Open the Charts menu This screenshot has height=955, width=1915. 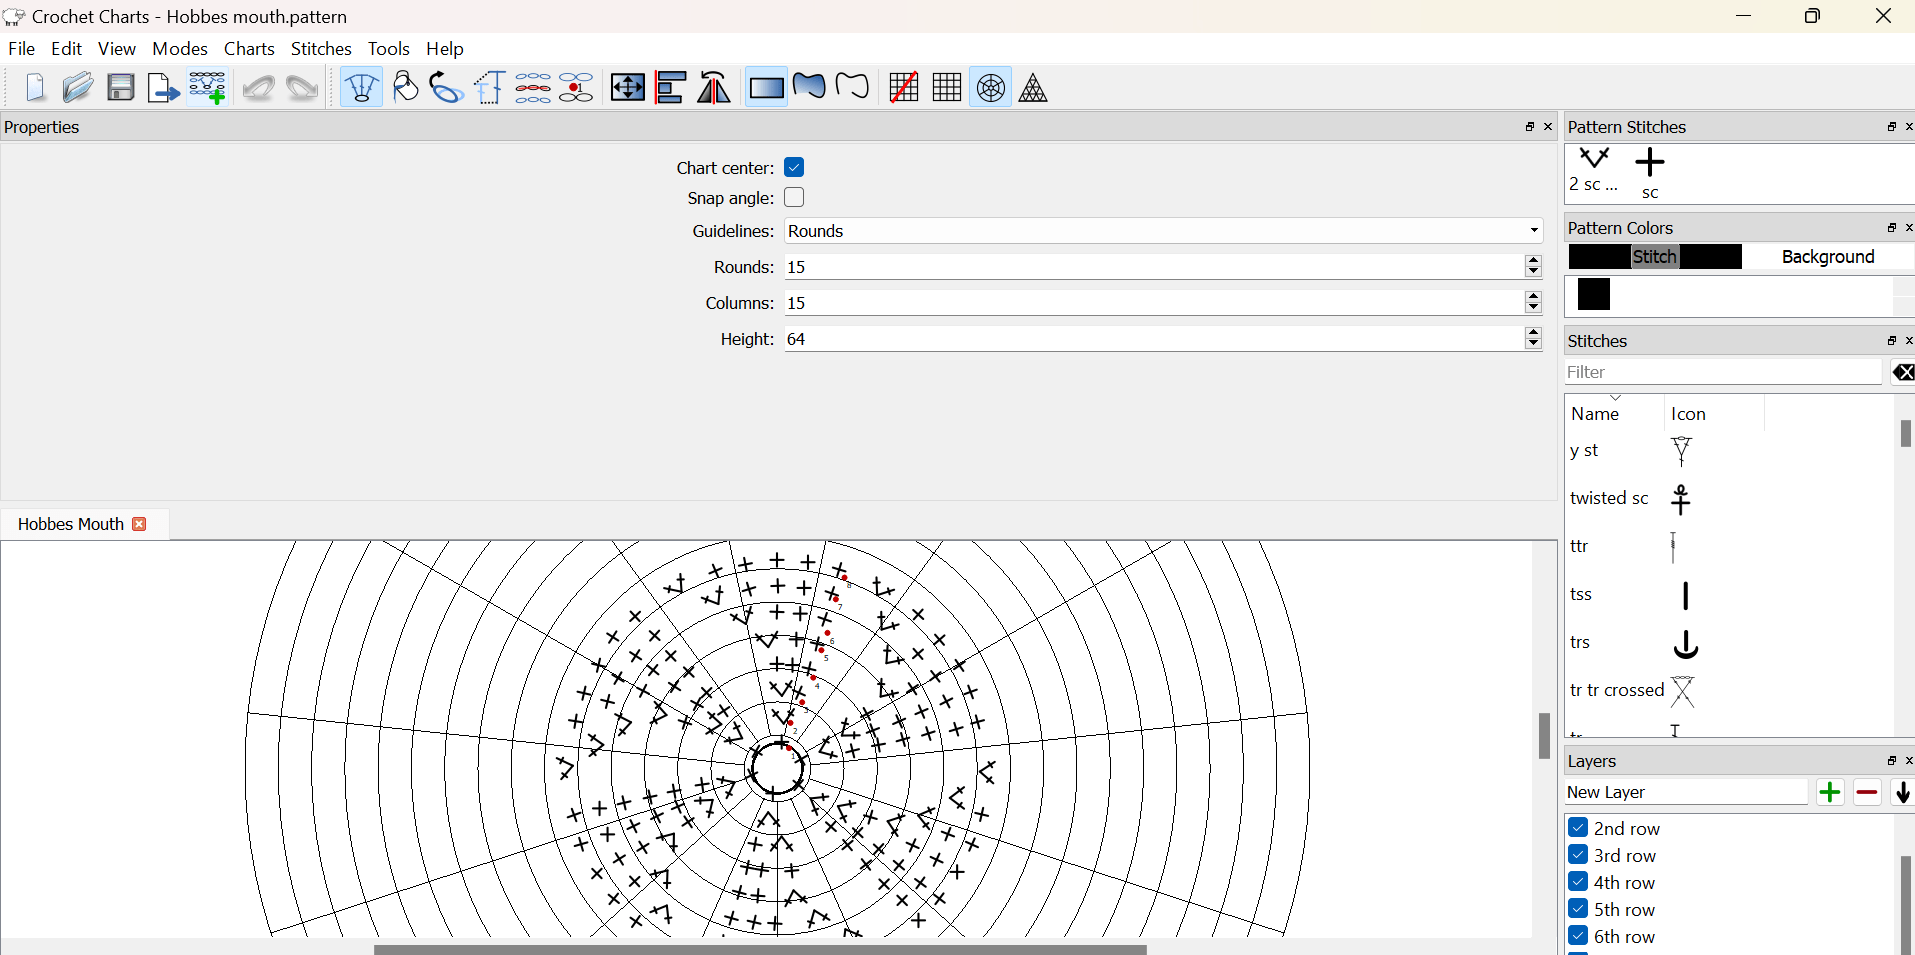249,49
